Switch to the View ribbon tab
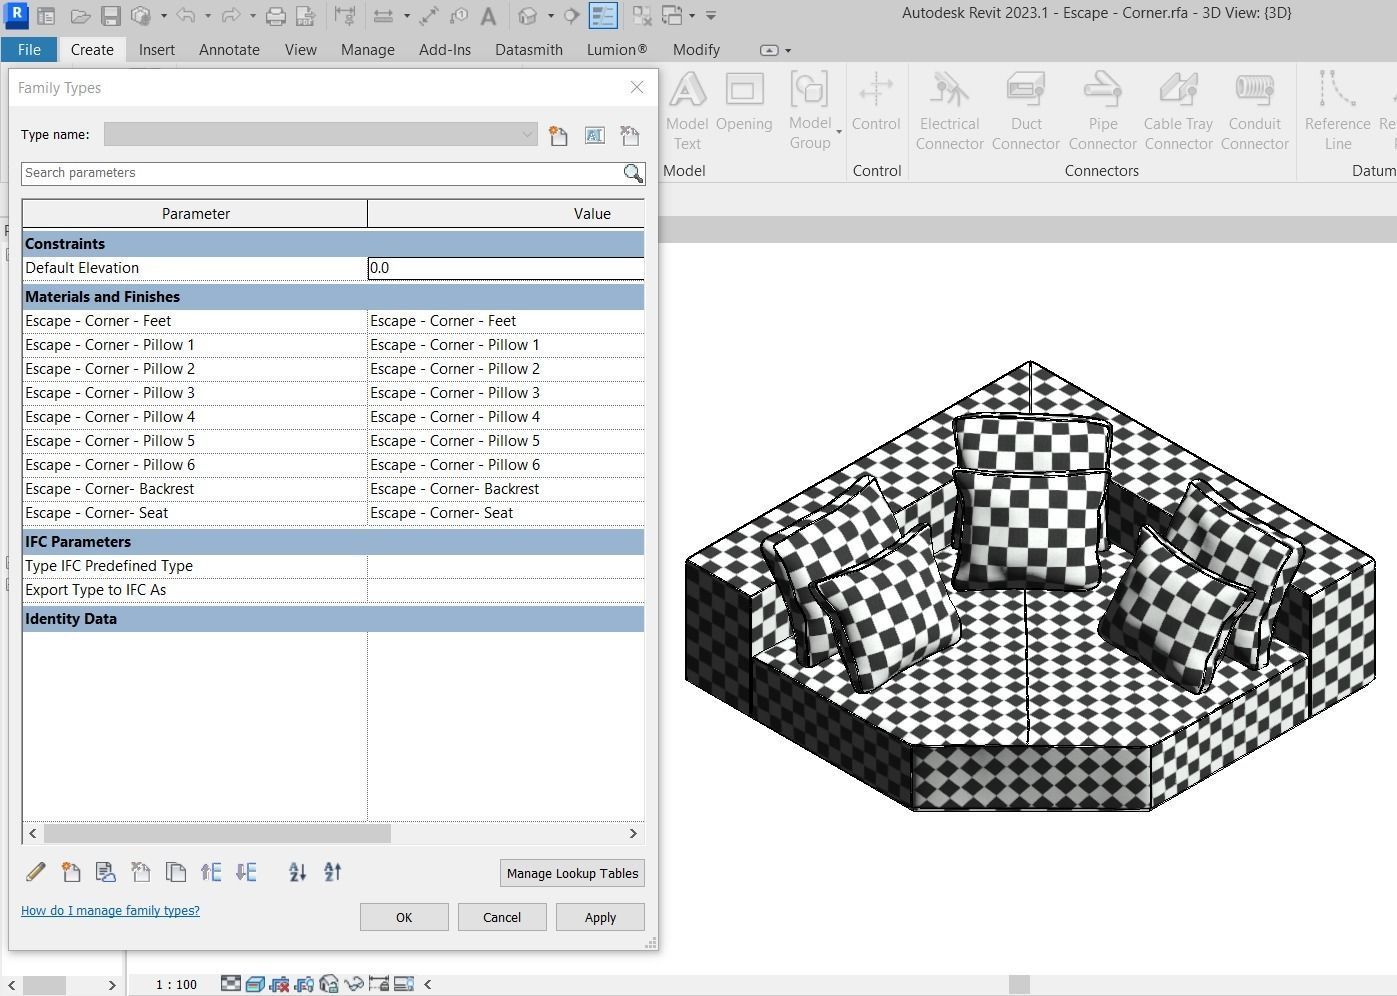This screenshot has width=1397, height=996. coord(300,50)
